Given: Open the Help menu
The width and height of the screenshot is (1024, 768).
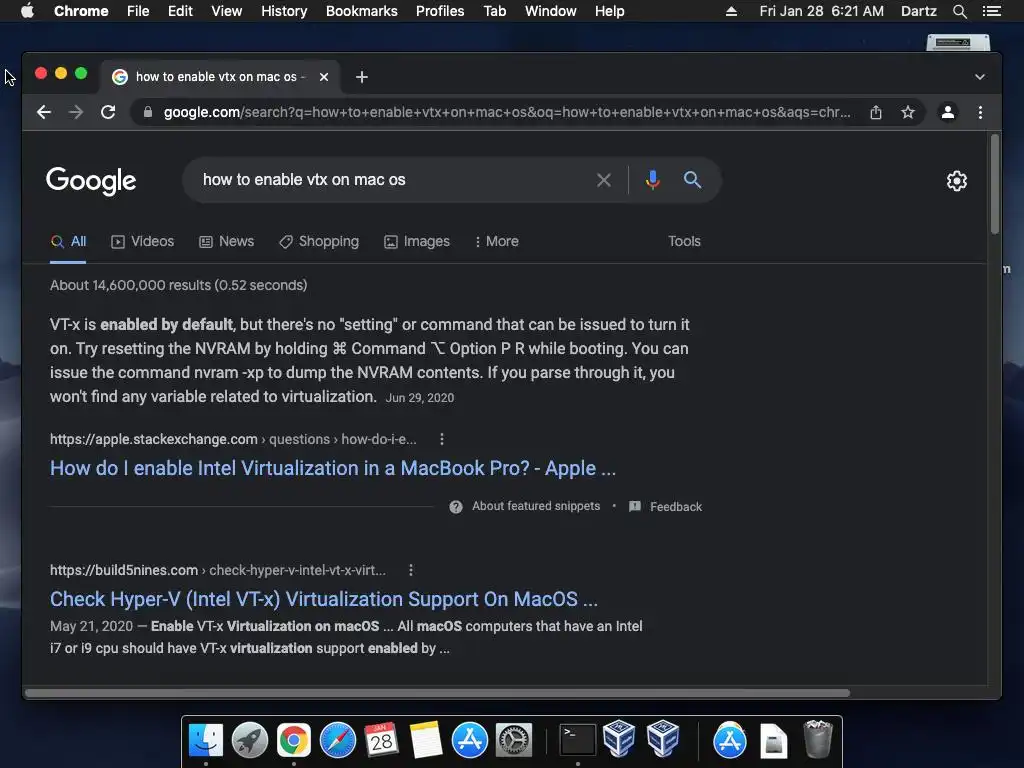Looking at the screenshot, I should point(609,11).
